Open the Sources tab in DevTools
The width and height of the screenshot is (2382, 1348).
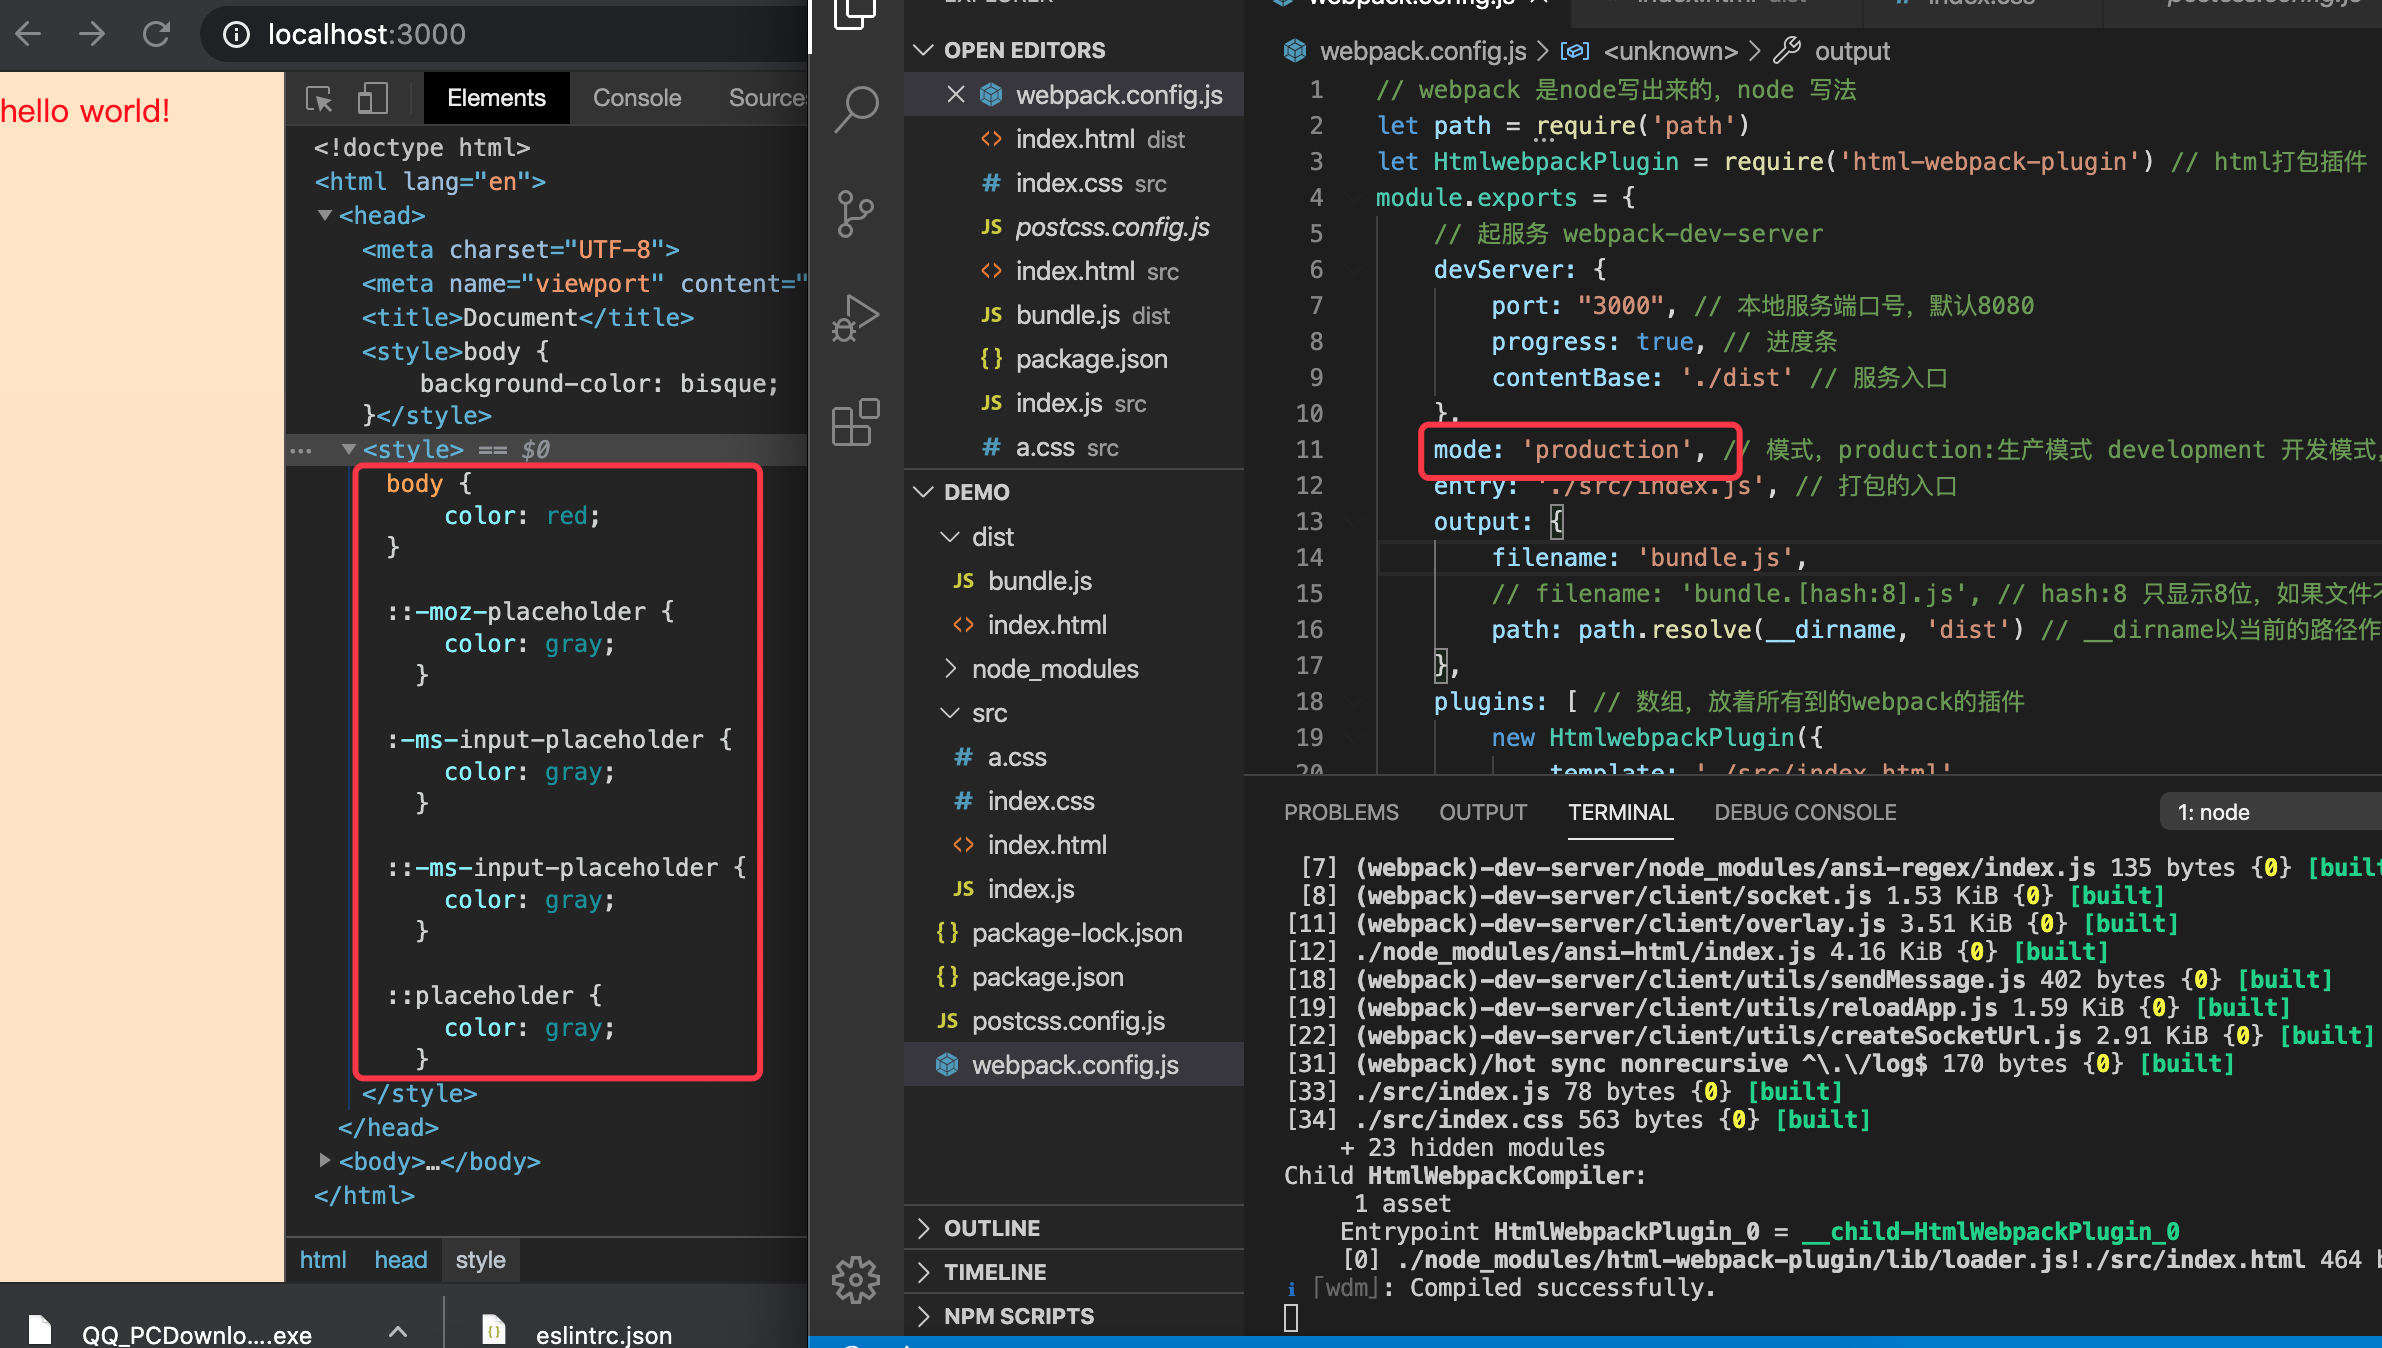(767, 98)
